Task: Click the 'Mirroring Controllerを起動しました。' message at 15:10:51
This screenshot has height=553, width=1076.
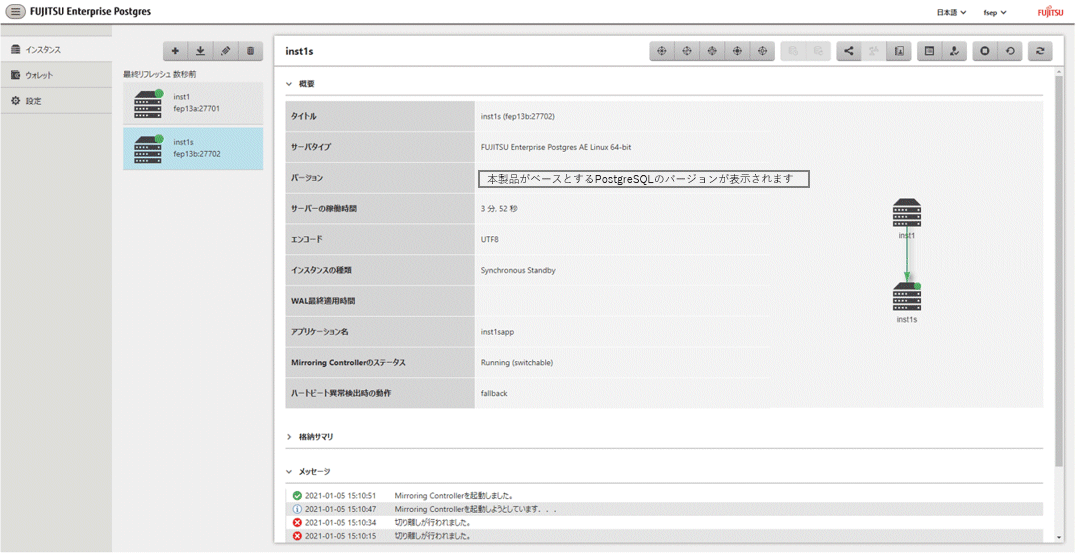Action: pyautogui.click(x=664, y=495)
